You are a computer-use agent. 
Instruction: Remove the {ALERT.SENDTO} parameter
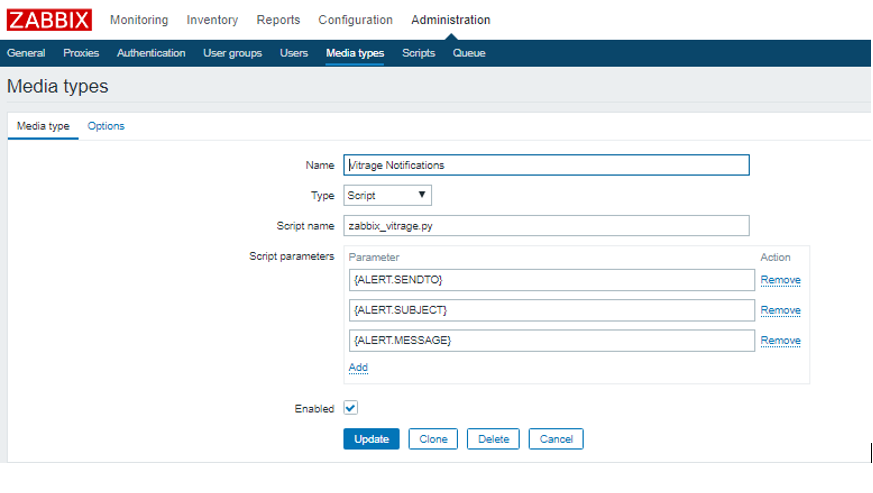click(780, 280)
